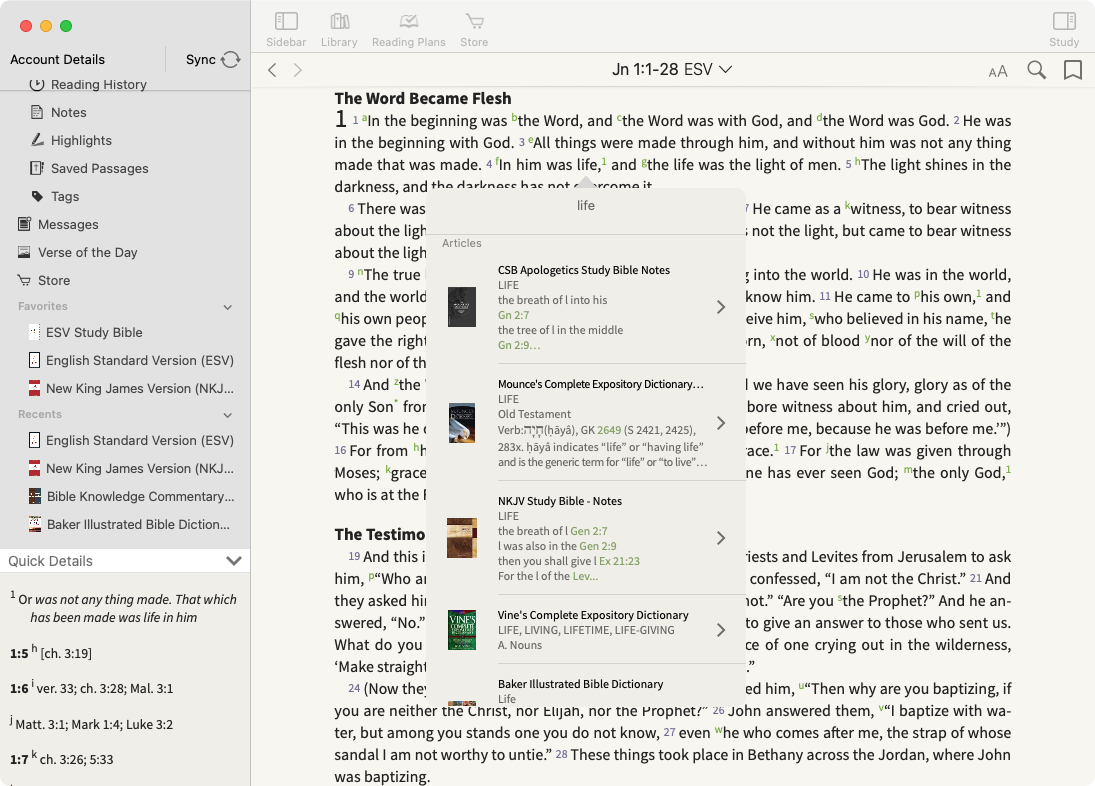Click the "ch. 3:26; 5:33" reference
This screenshot has width=1095, height=786.
76,759
